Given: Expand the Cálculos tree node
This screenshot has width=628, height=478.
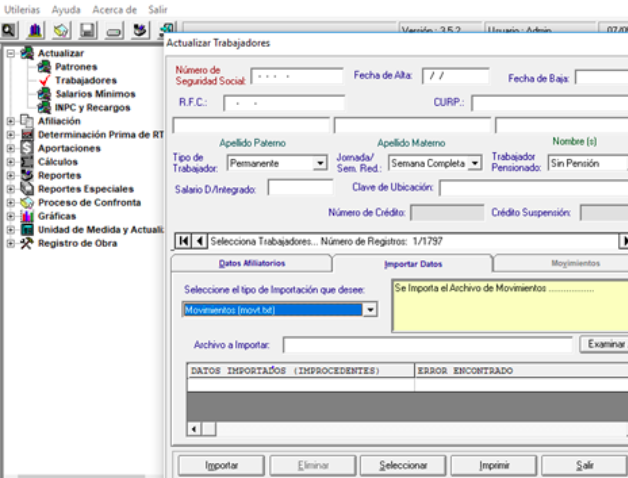Looking at the screenshot, I should tap(11, 162).
